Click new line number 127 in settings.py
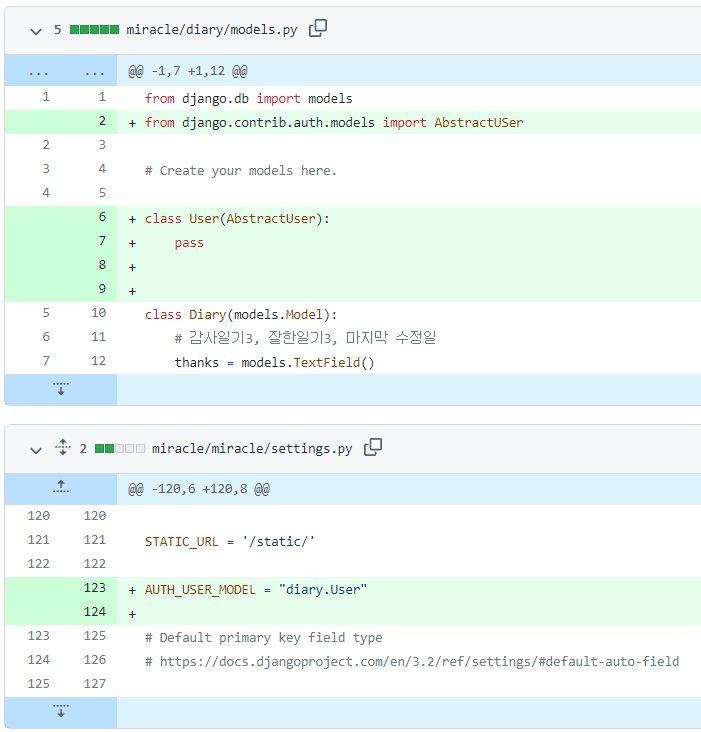 (95, 684)
